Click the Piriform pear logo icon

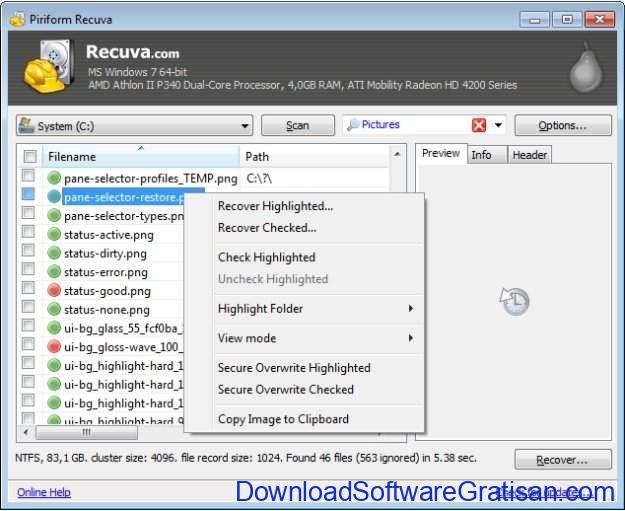[x=583, y=68]
